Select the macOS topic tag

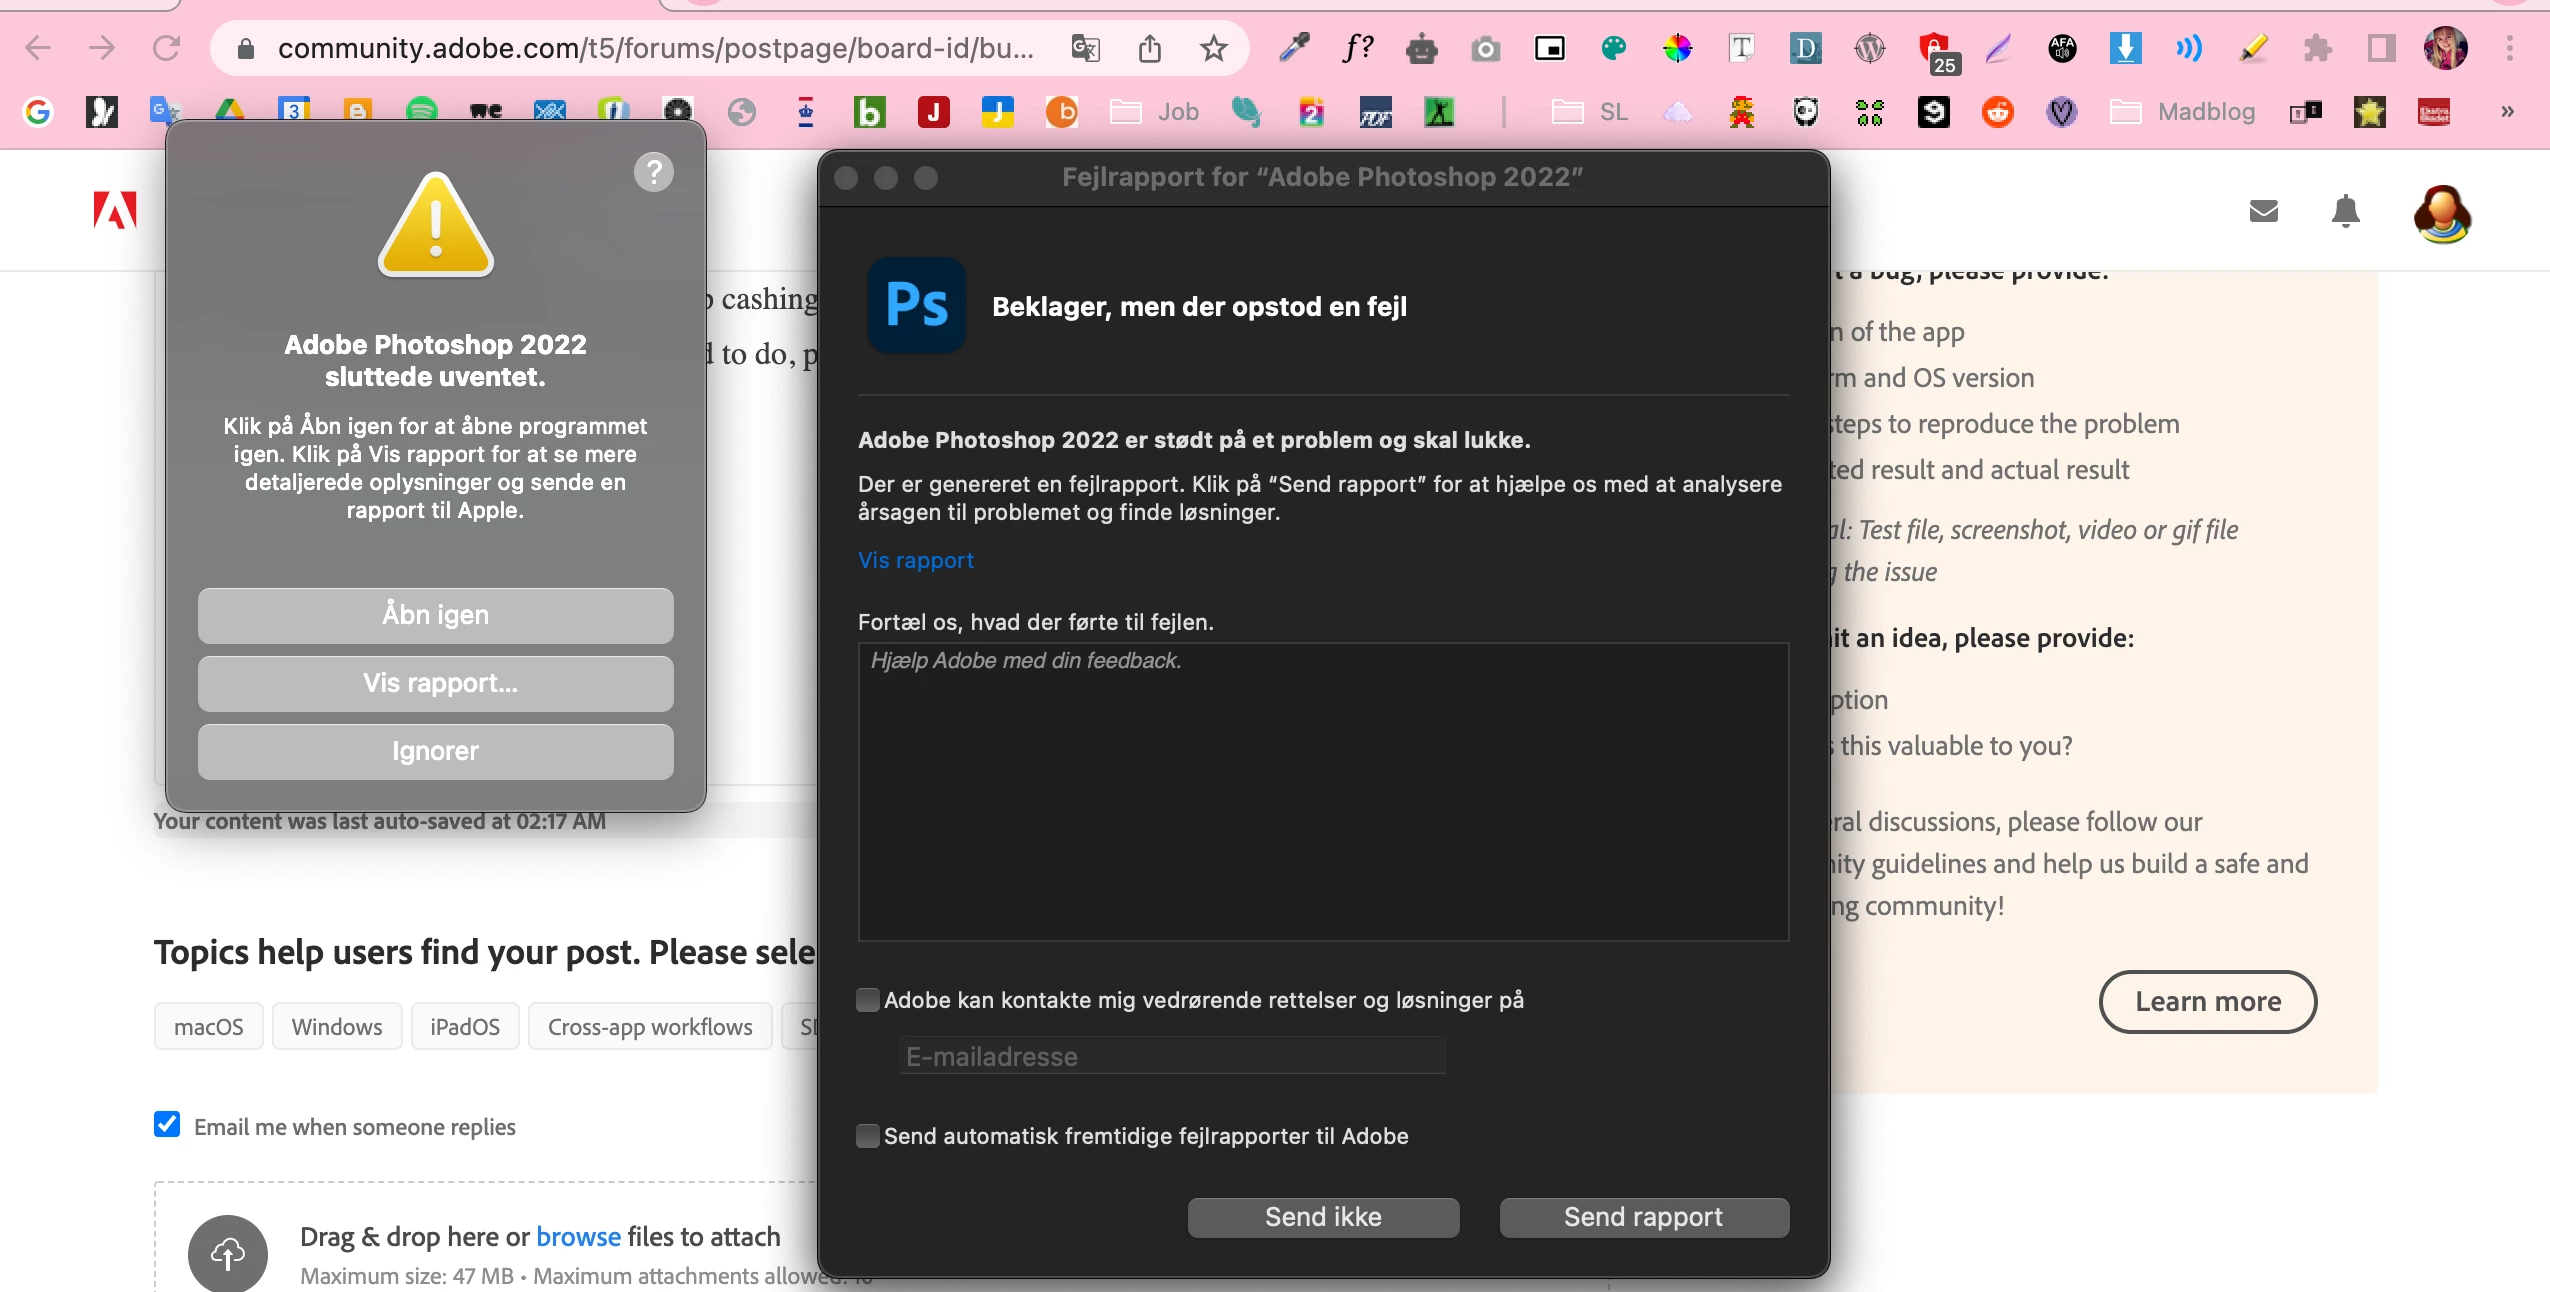coord(208,1027)
